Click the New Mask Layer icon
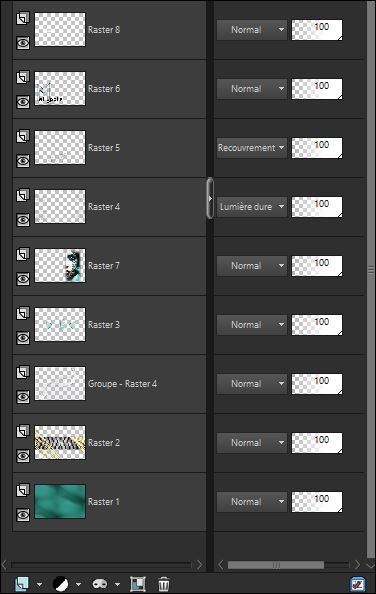This screenshot has height=594, width=376. point(100,584)
